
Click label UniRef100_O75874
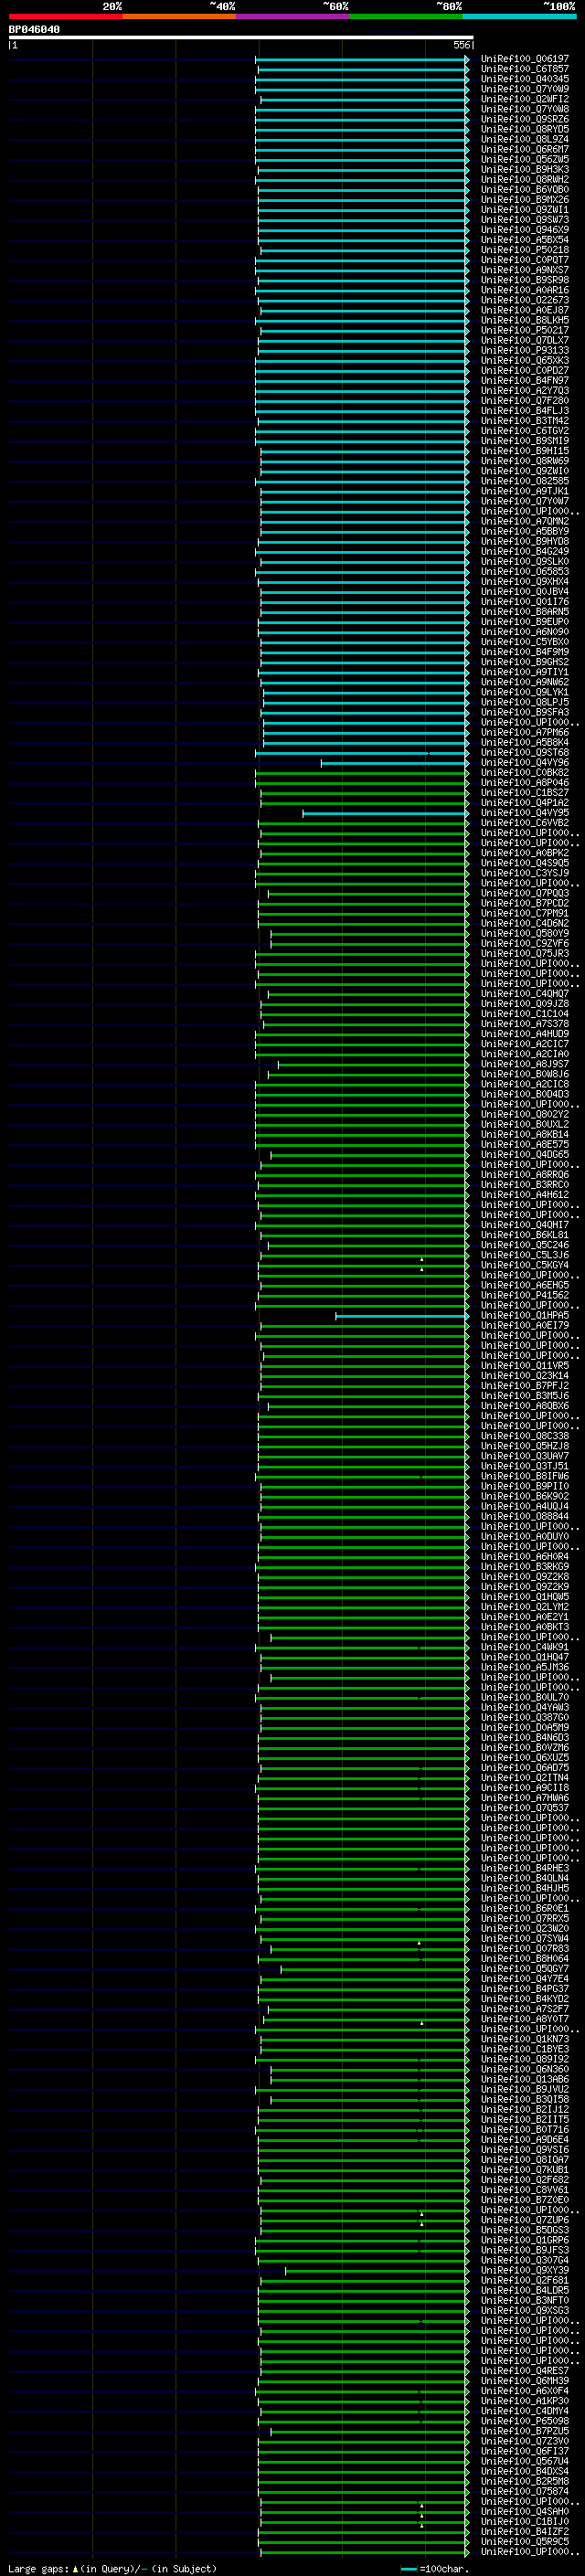[525, 2492]
